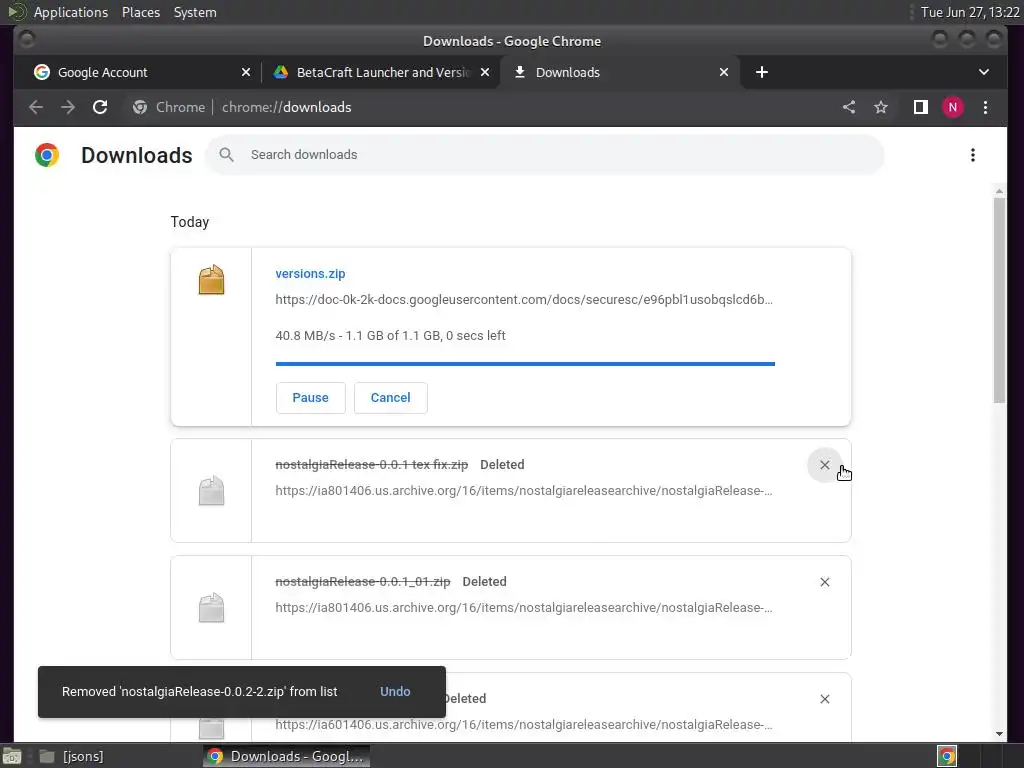Viewport: 1024px width, 768px height.
Task: Open the System menu
Action: point(195,12)
